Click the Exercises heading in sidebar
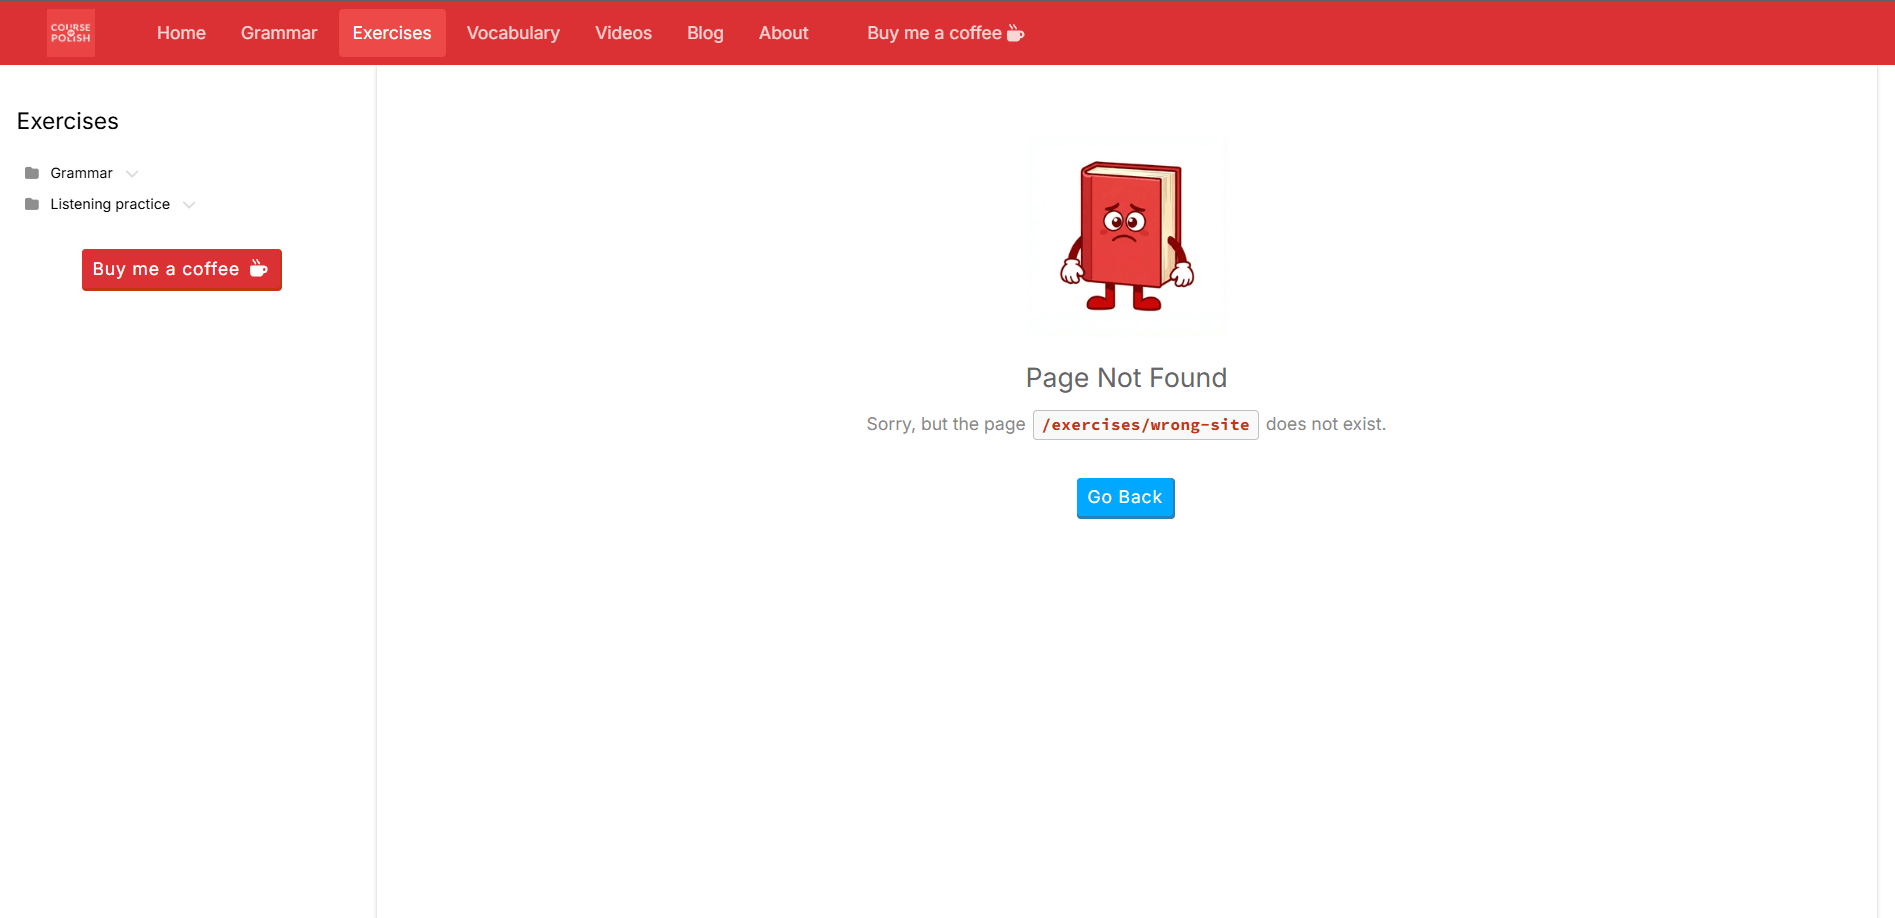The image size is (1895, 918). [67, 121]
